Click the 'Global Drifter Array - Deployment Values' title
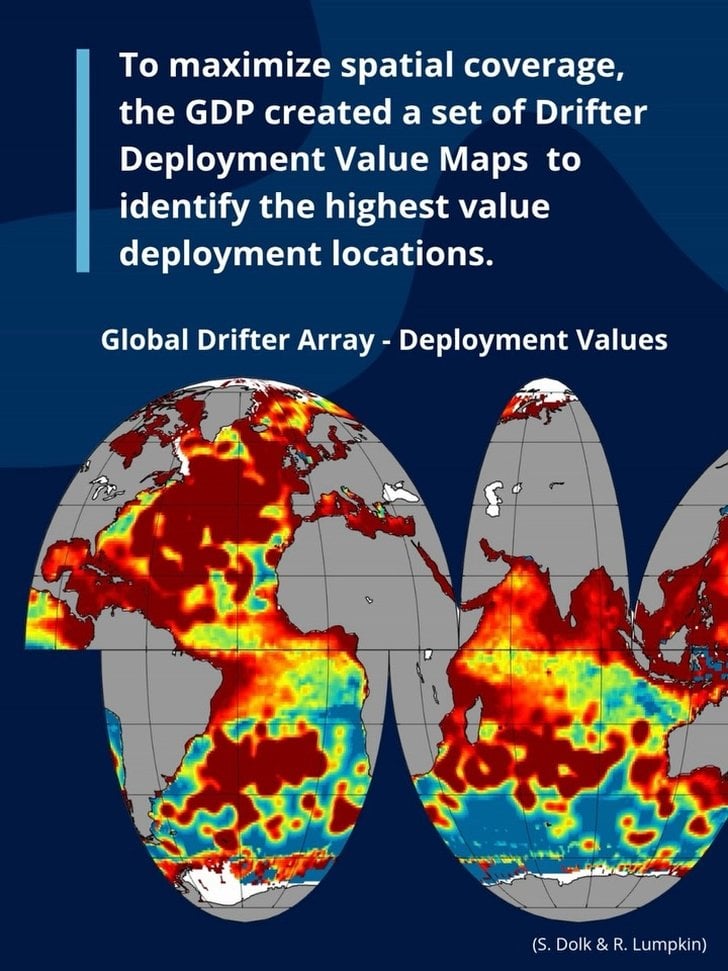Viewport: 728px width, 971px height. coord(384,340)
